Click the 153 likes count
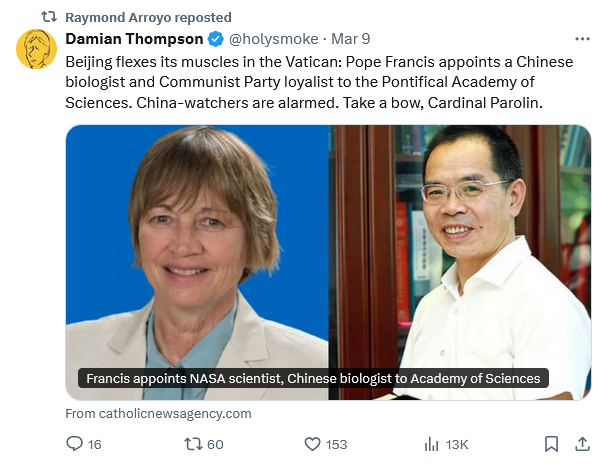The image size is (609, 465). [x=336, y=444]
